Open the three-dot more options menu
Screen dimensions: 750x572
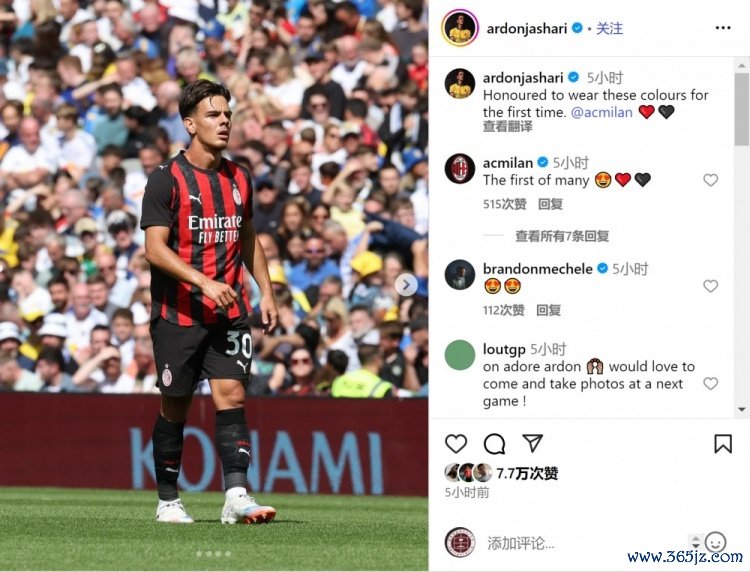click(x=723, y=28)
